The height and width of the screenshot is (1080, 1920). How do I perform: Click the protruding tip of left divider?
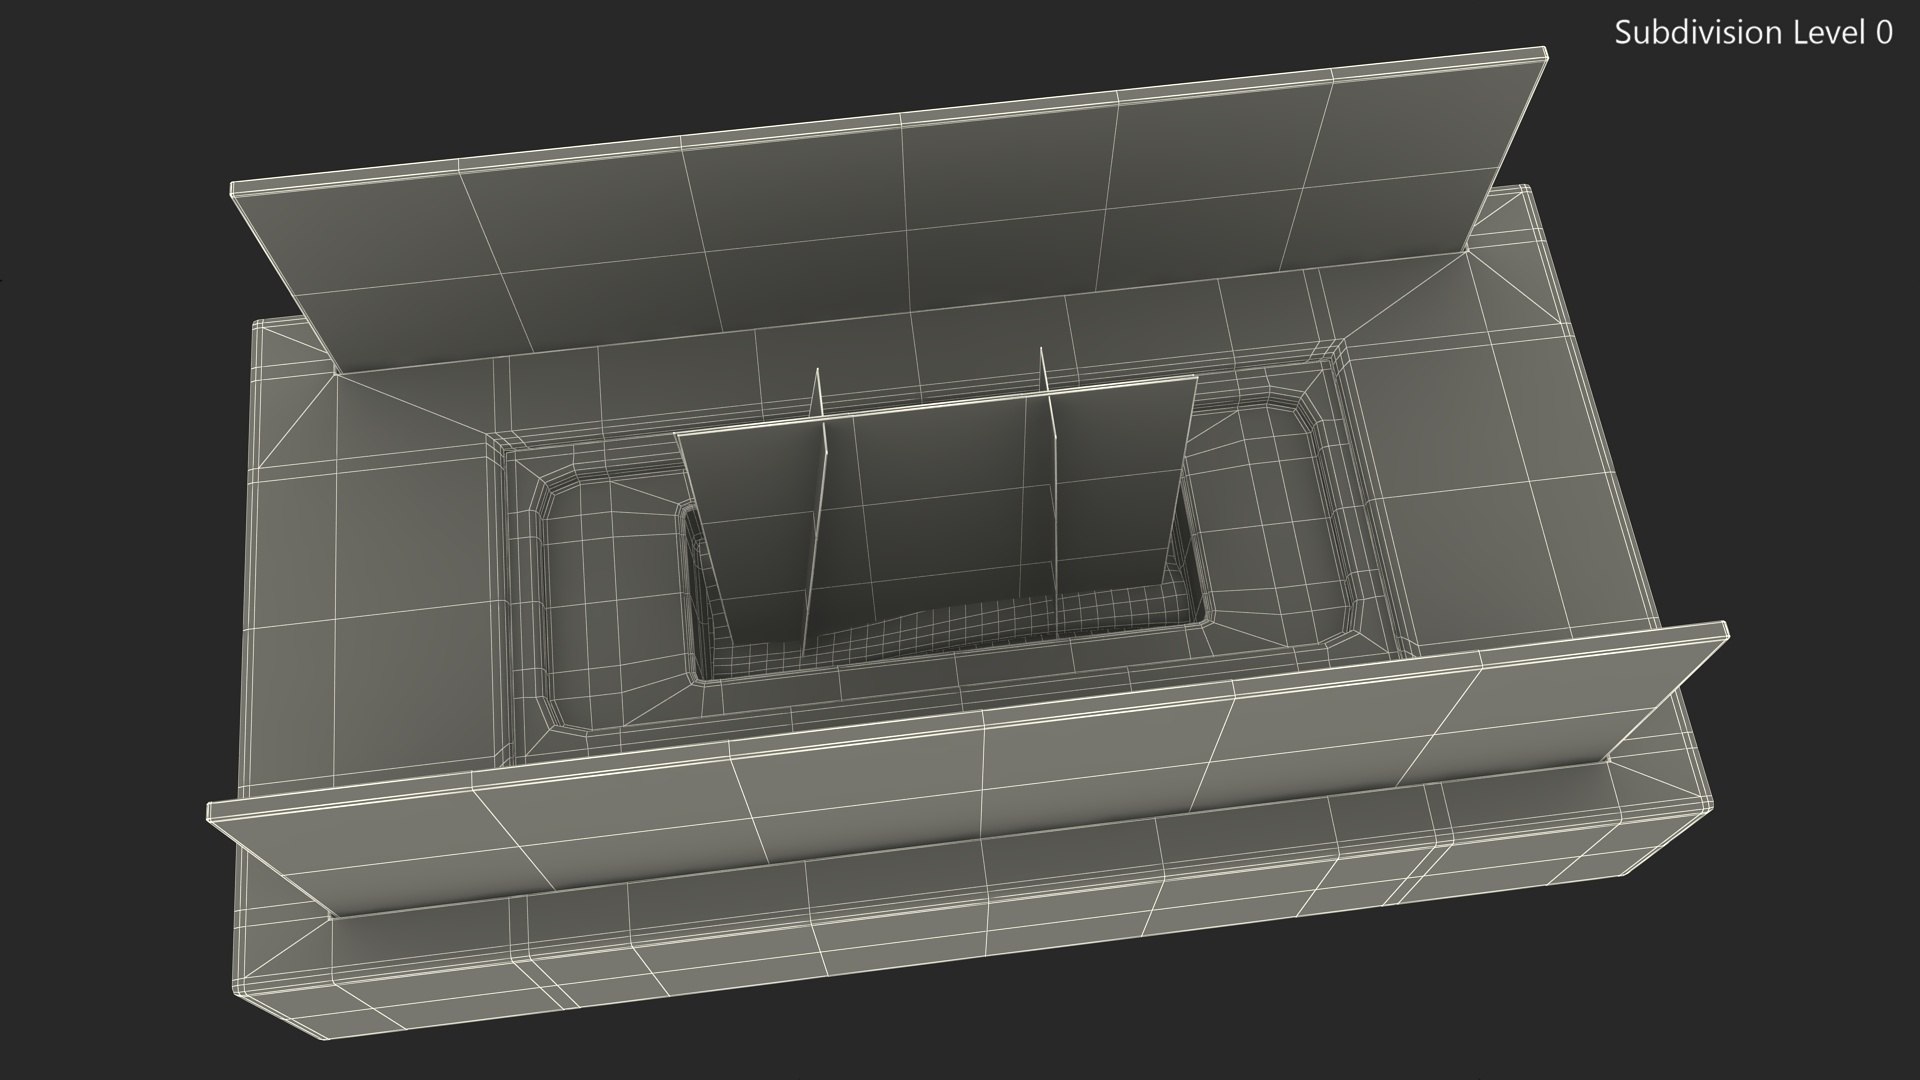pos(815,385)
